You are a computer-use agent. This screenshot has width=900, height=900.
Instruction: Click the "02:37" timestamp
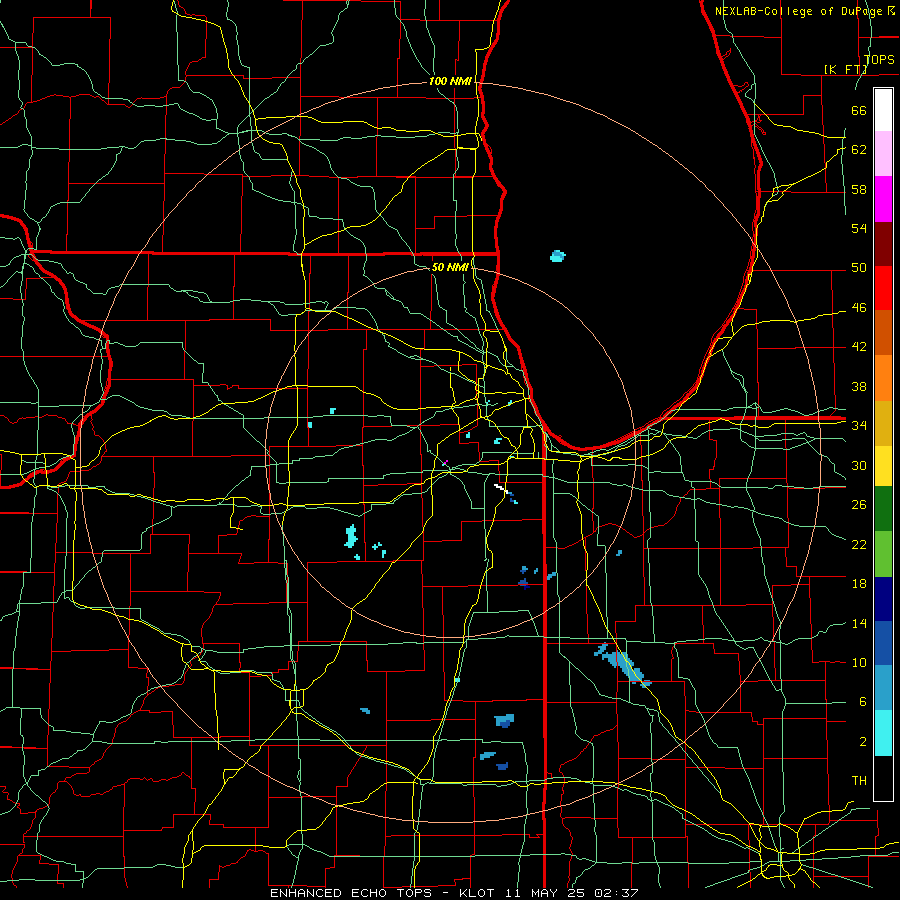[616, 893]
